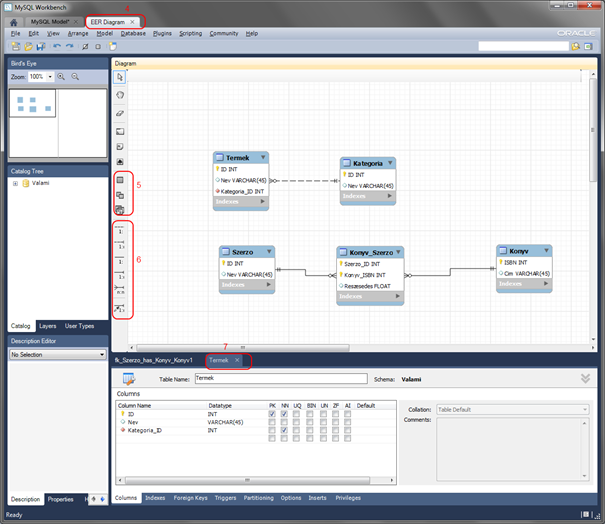Switch to the Foreign Keys tab
605x524 pixels.
click(x=190, y=497)
